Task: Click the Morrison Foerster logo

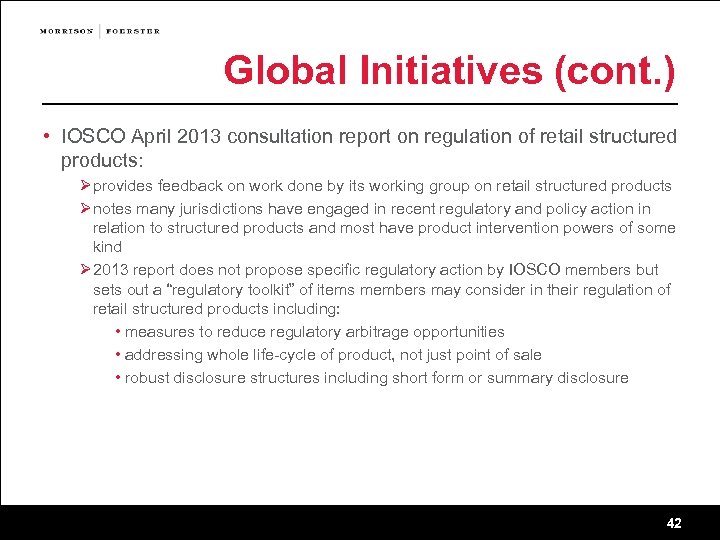Action: pyautogui.click(x=100, y=31)
